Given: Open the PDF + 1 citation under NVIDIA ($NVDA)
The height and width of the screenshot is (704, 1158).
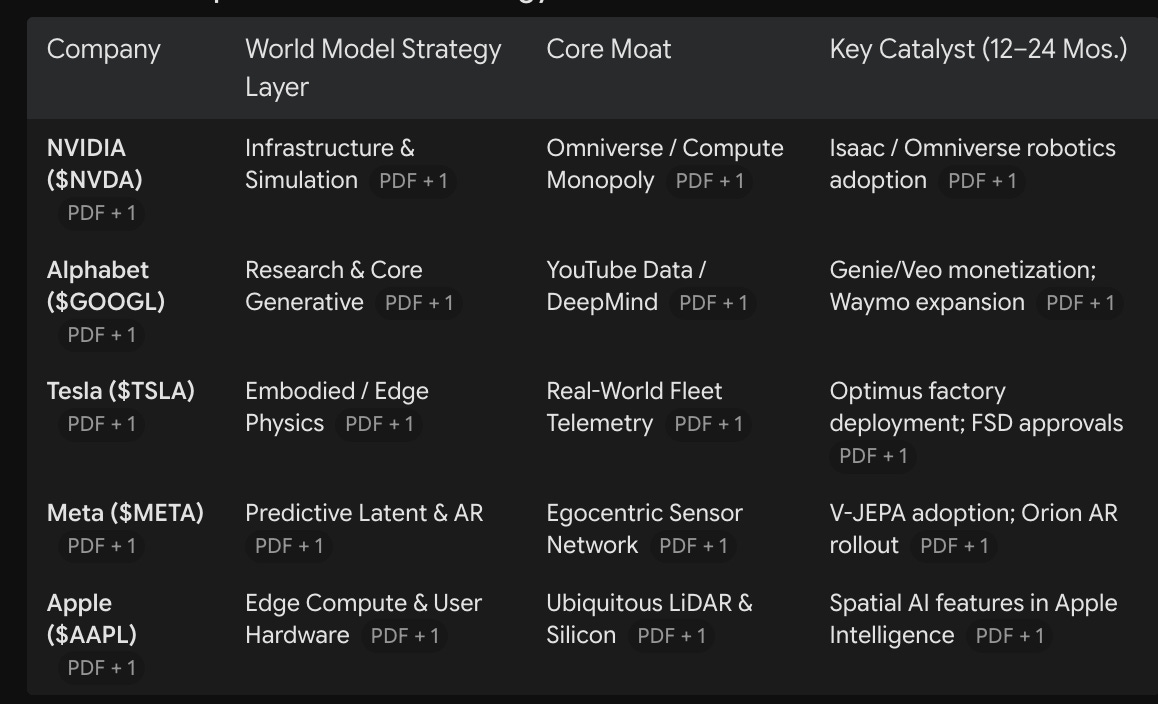Looking at the screenshot, I should [x=101, y=213].
